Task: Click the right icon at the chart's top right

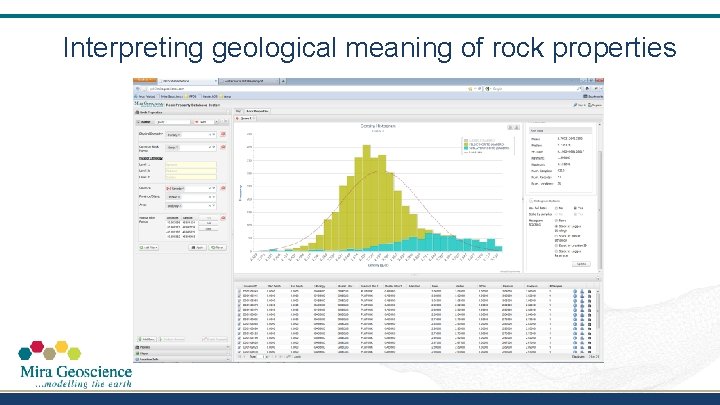Action: pyautogui.click(x=516, y=127)
